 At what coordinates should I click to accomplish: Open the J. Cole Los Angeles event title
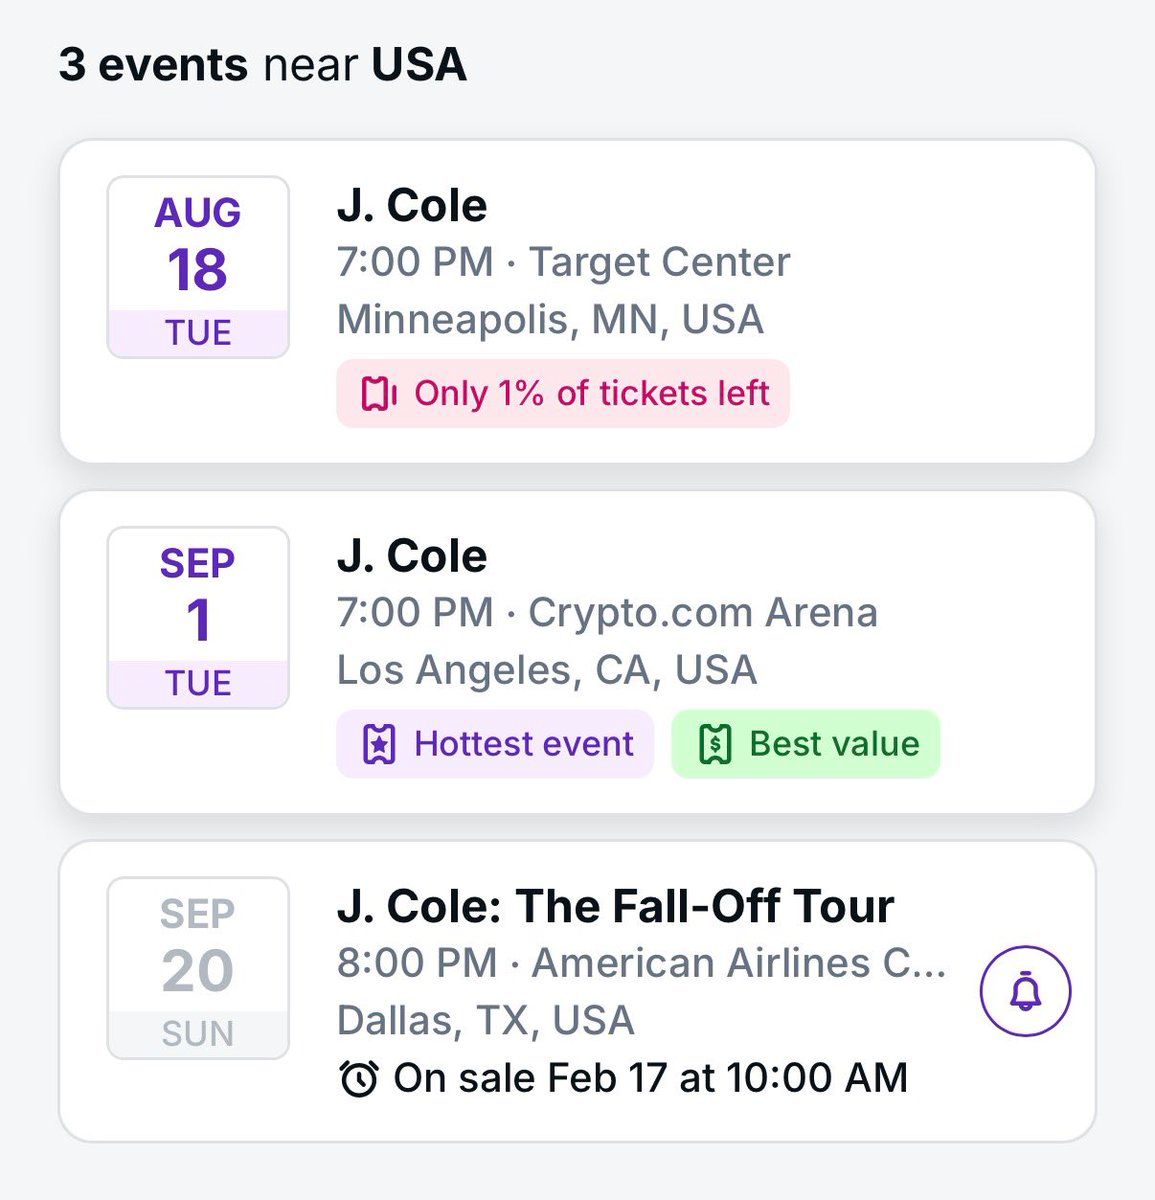tap(412, 556)
